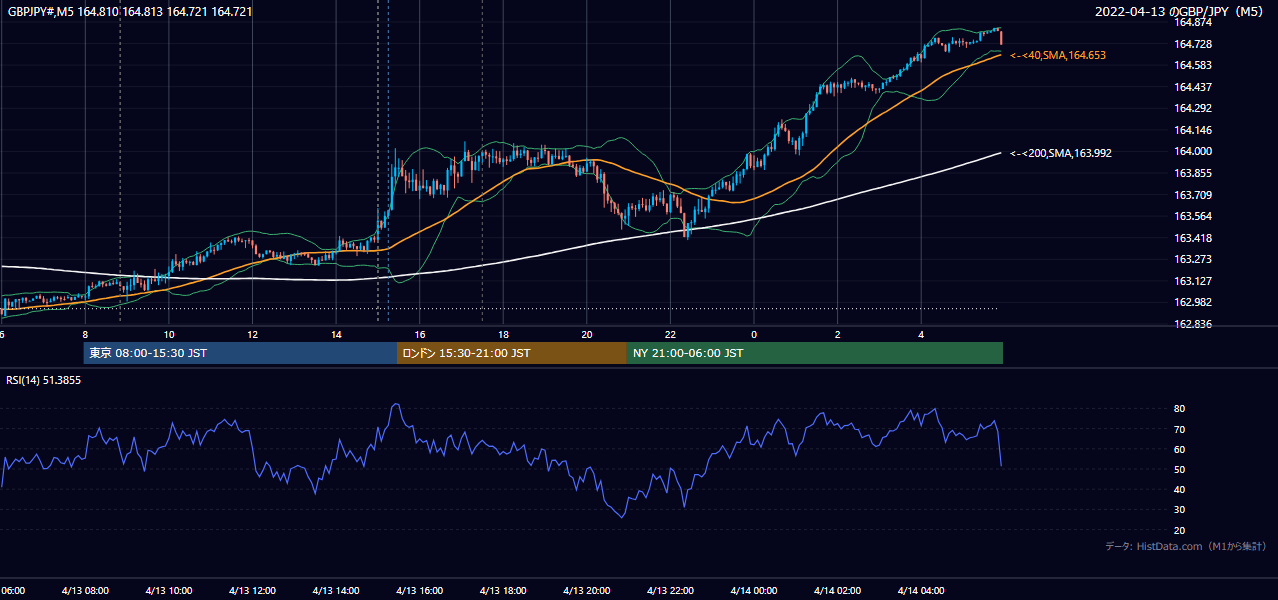Click the 4/13 16:00 date label
Image resolution: width=1278 pixels, height=600 pixels.
(419, 591)
